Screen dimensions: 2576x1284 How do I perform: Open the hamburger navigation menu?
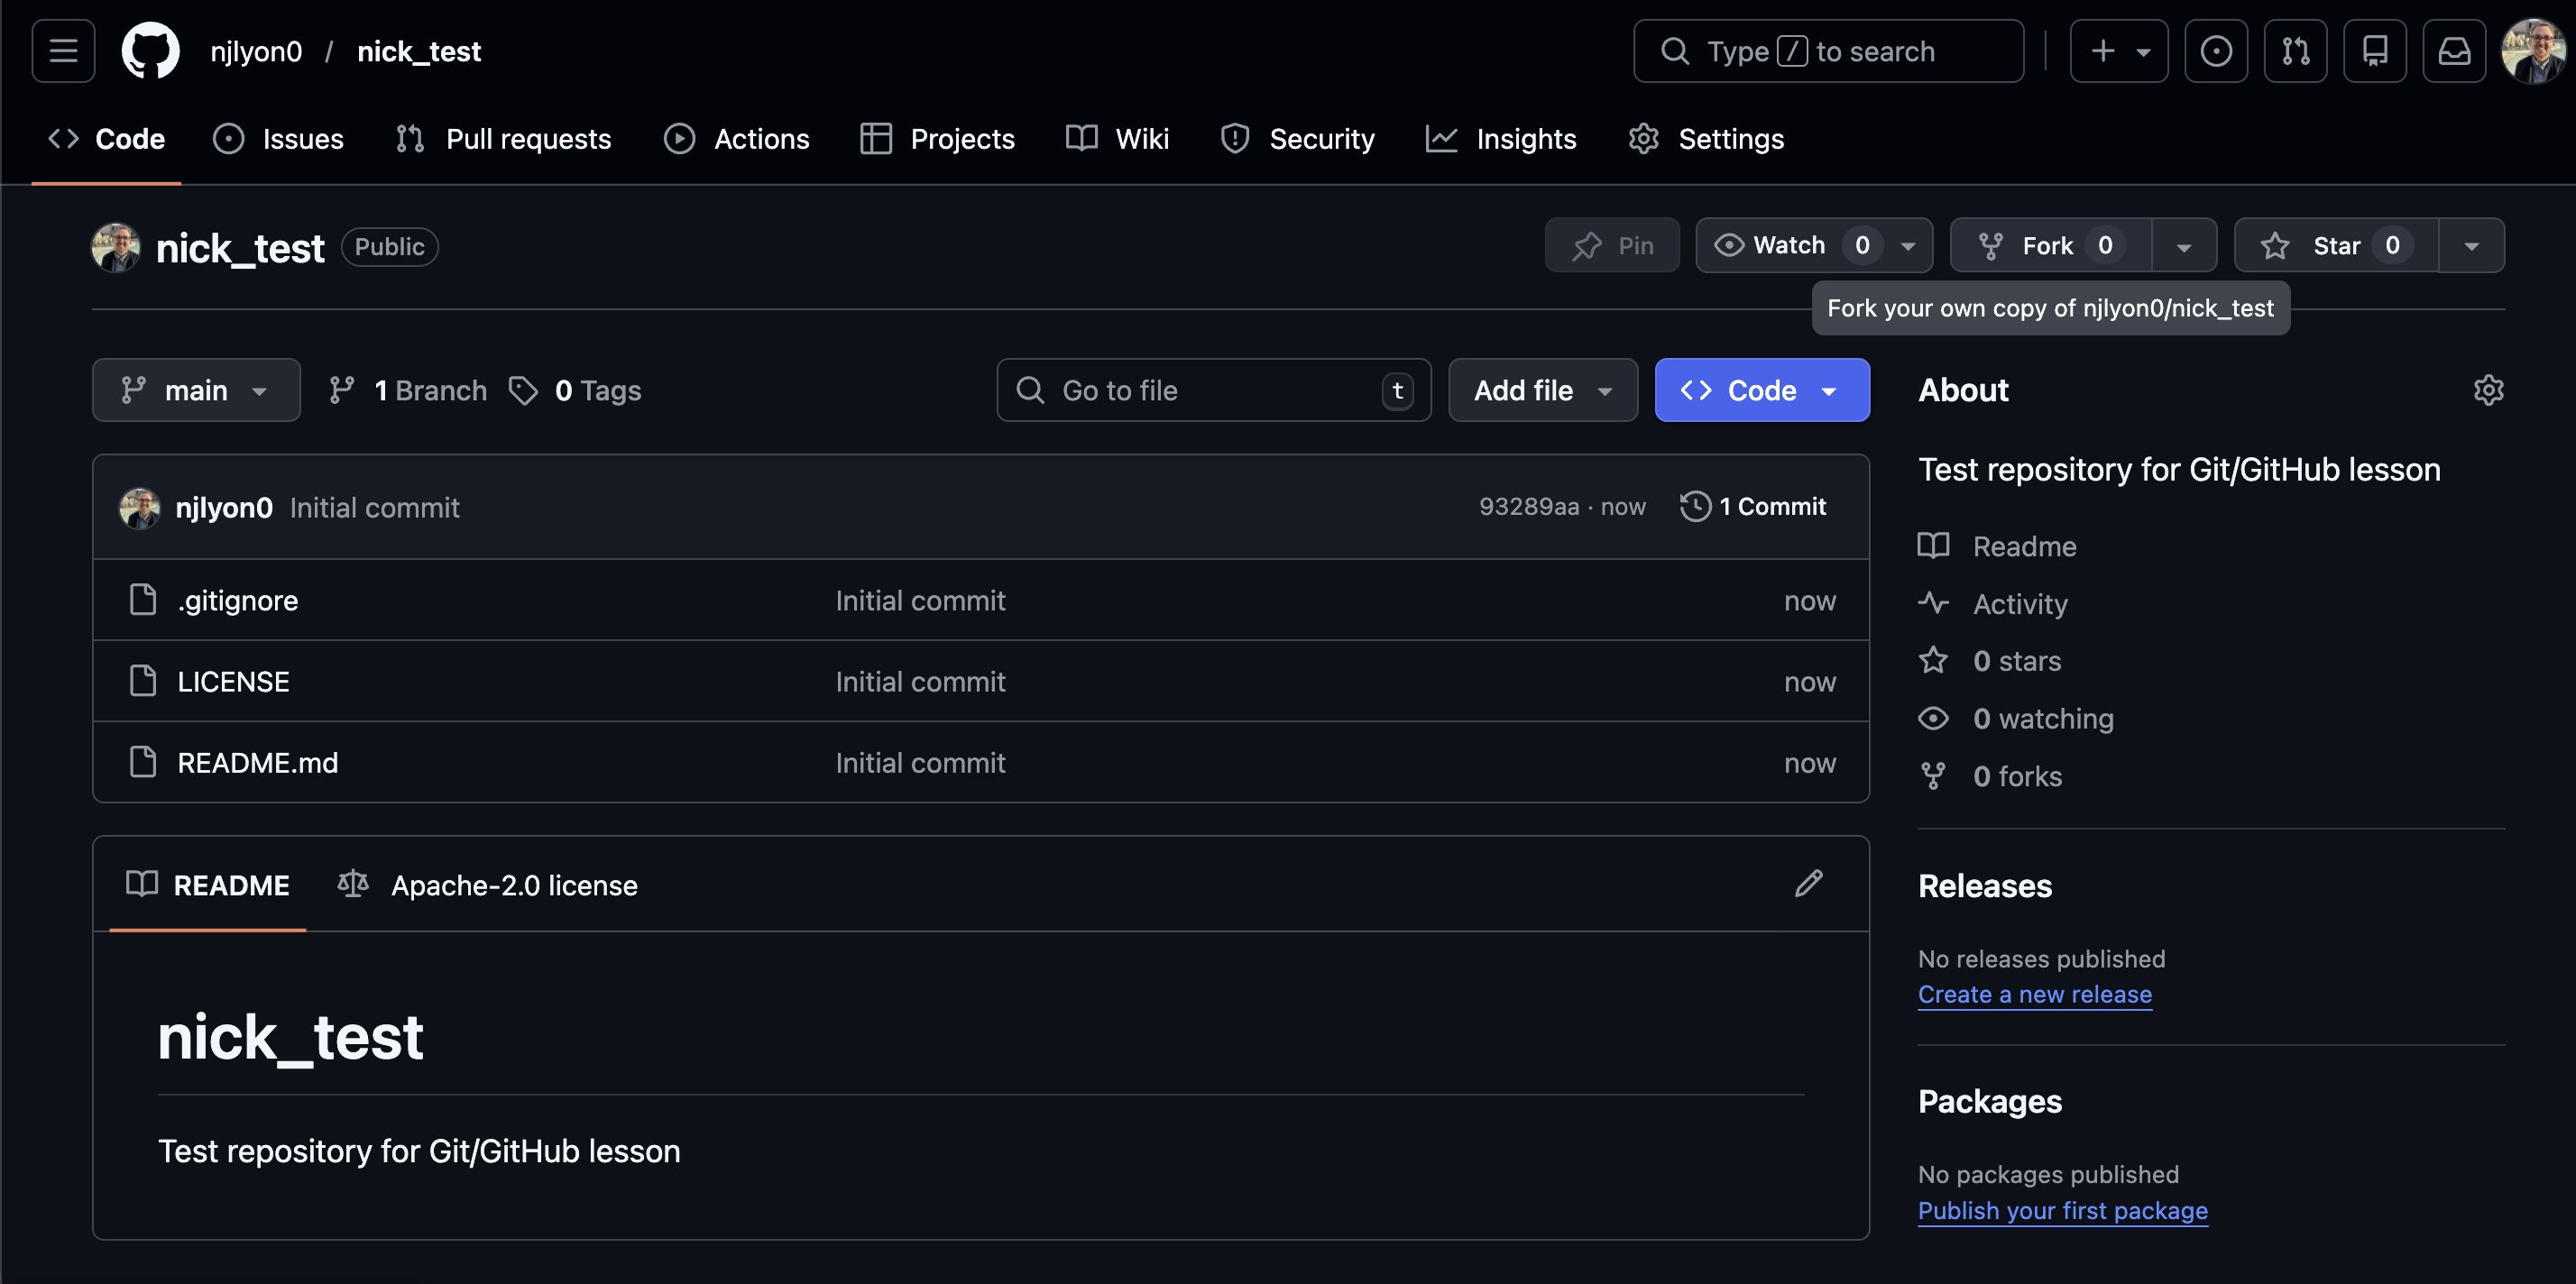point(63,51)
